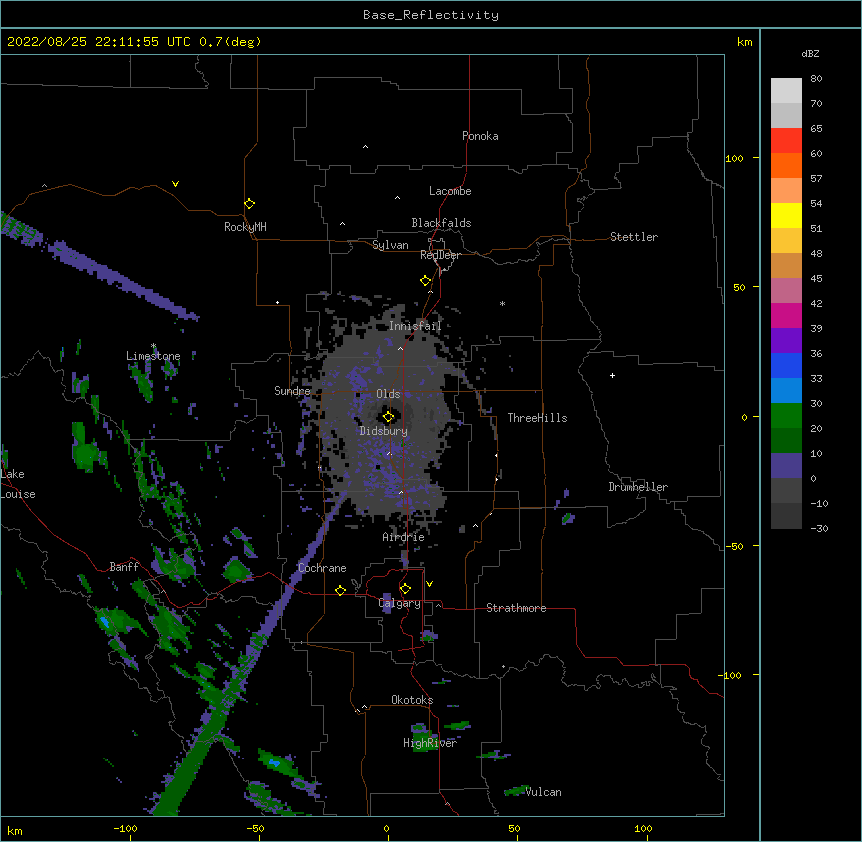
Task: Click the ThreeHills label
Action: point(537,418)
